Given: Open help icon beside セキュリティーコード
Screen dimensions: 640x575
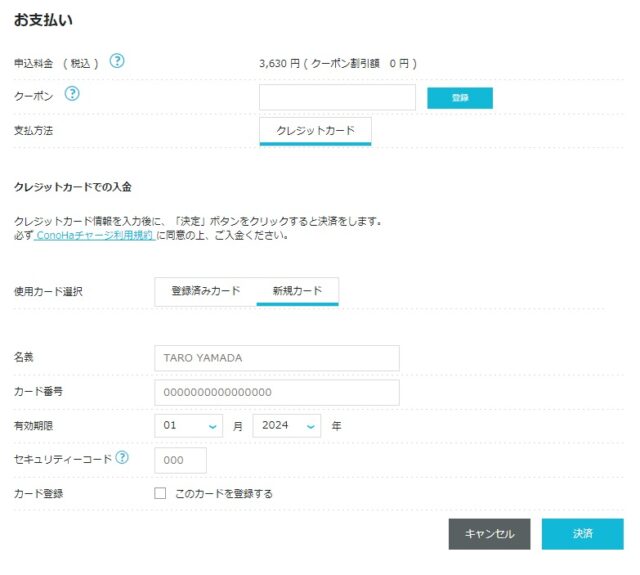Looking at the screenshot, I should click(122, 457).
